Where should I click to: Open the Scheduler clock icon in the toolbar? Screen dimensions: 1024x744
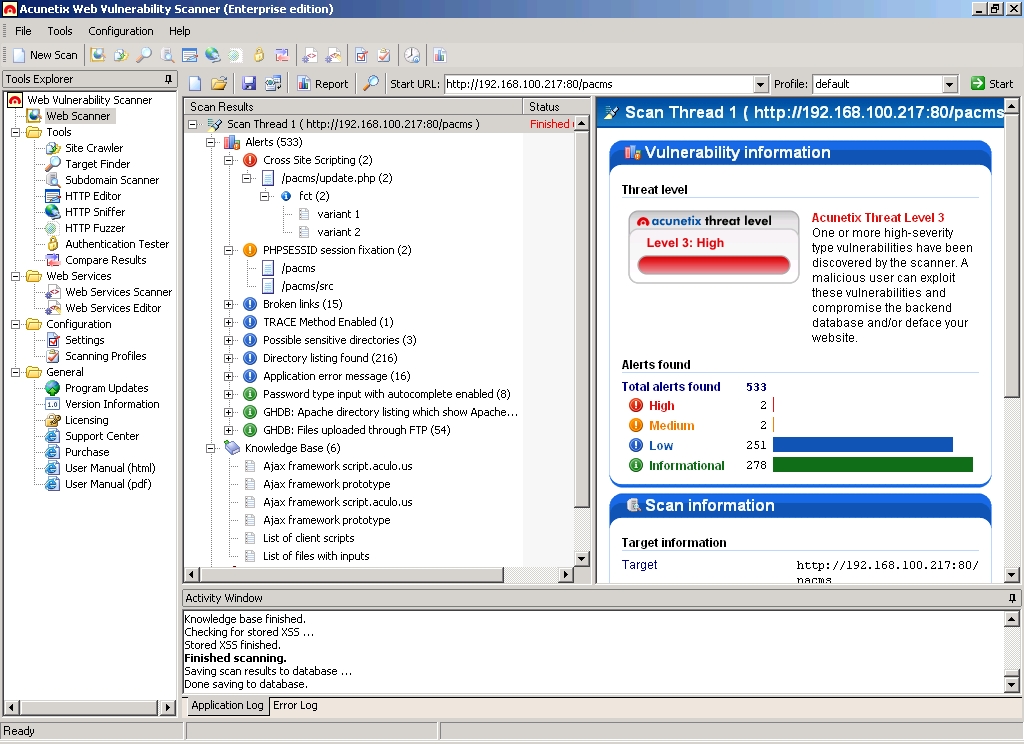[x=412, y=55]
